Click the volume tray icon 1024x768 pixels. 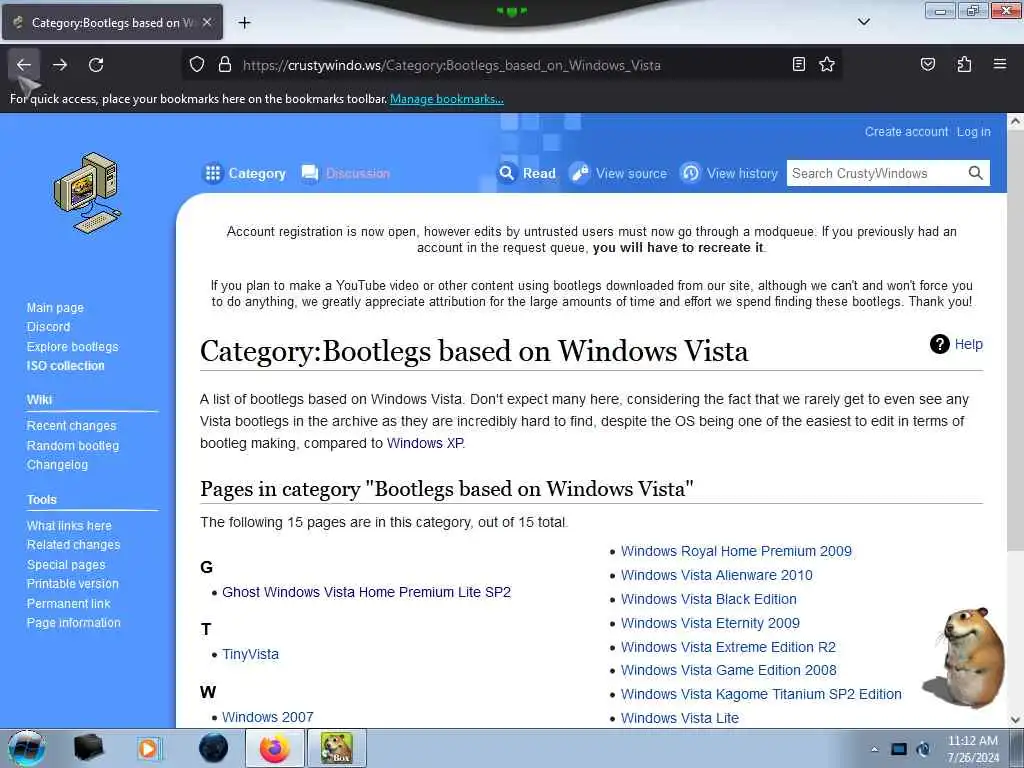click(x=923, y=749)
